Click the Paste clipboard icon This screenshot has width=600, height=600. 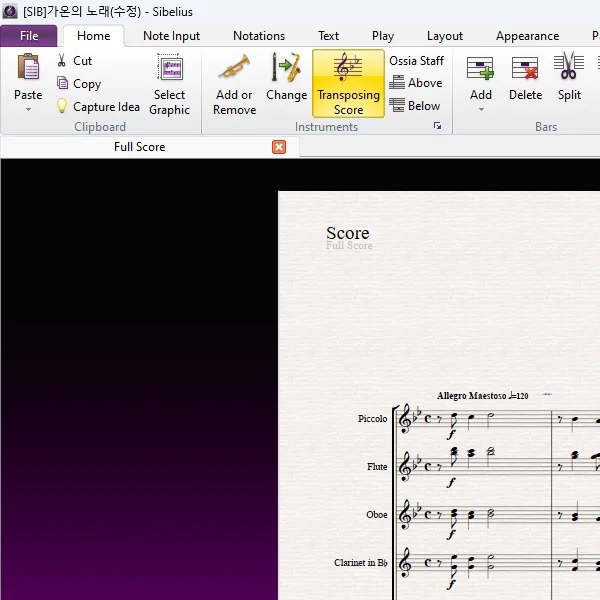[x=28, y=68]
